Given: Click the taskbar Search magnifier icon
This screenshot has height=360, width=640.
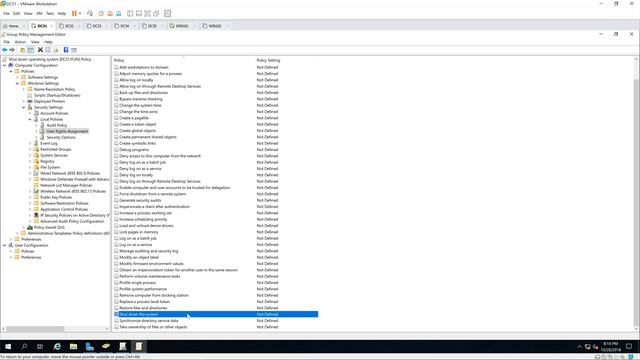Looking at the screenshot, I should (24, 347).
